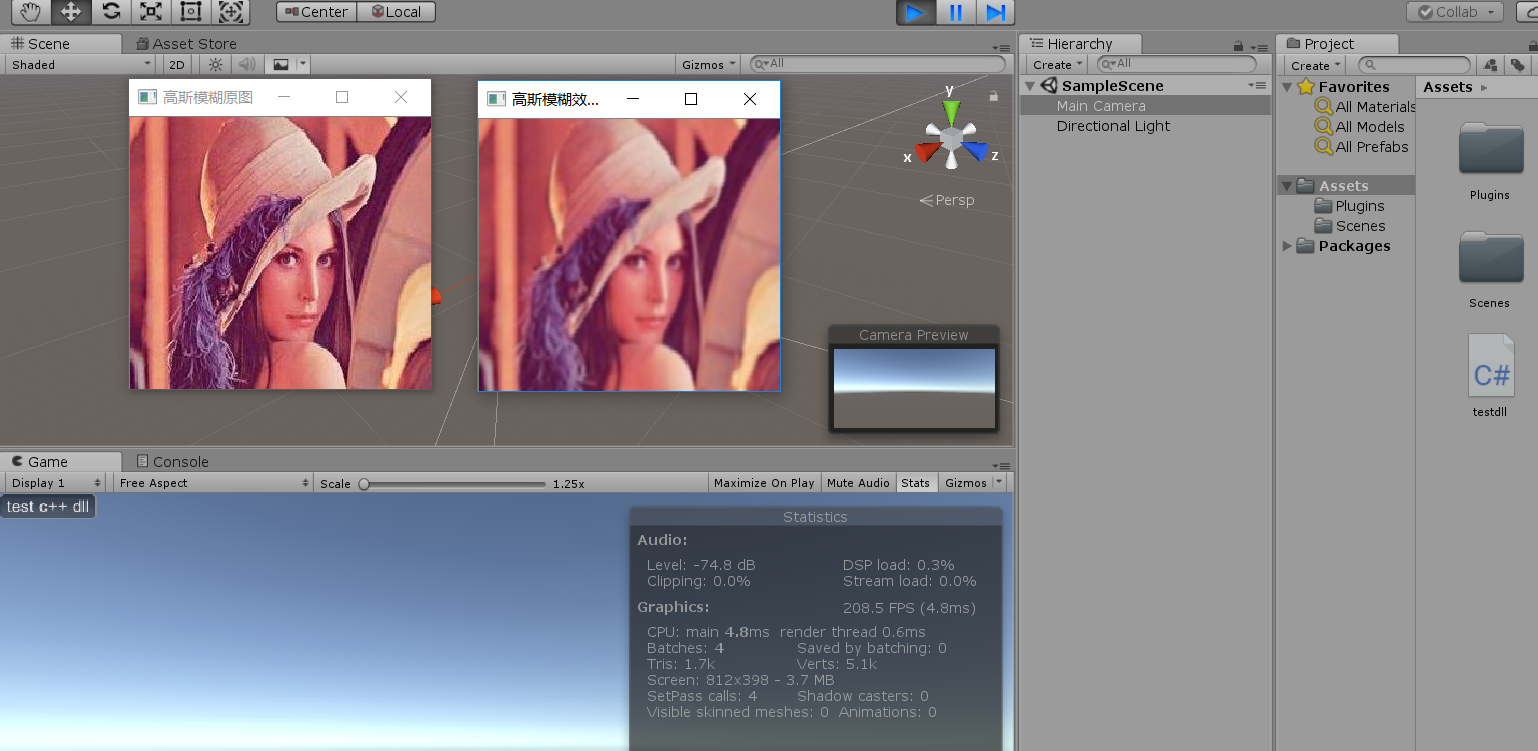Toggle 2D scene view mode

[176, 64]
